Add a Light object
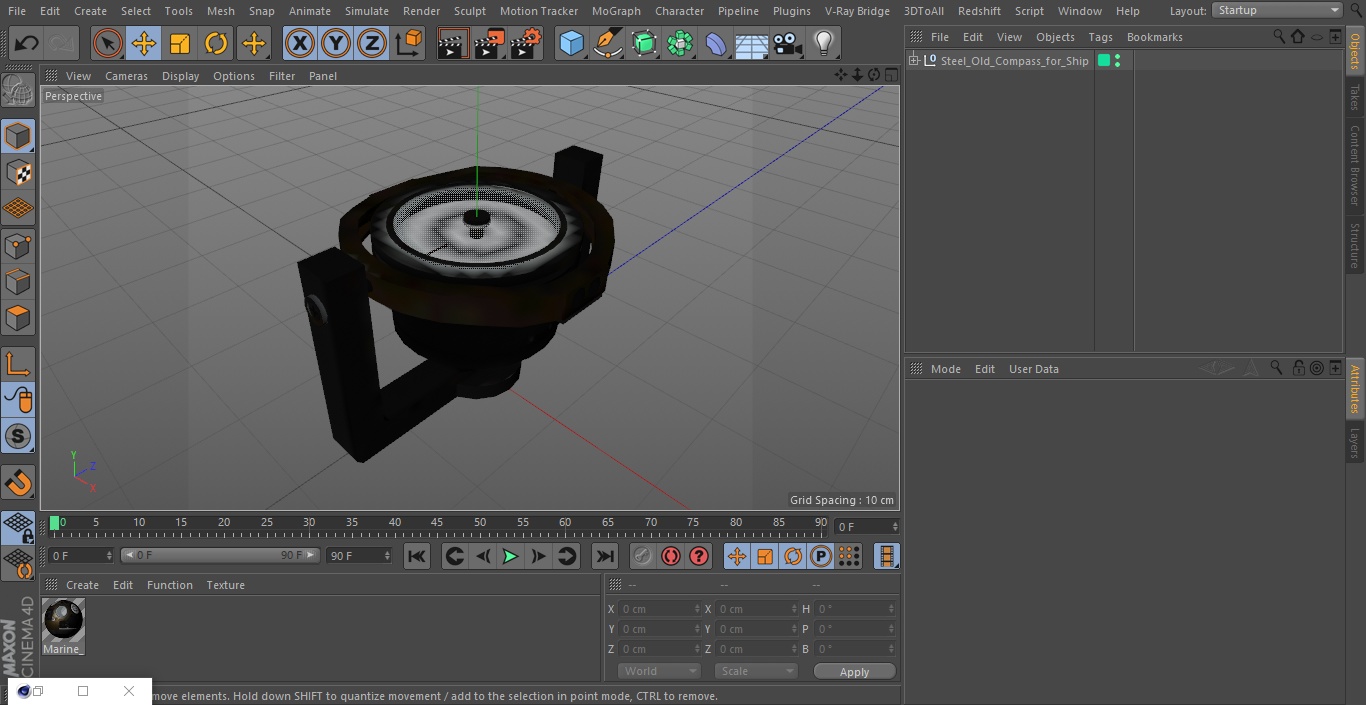Screen dimensions: 1366x705 [x=824, y=44]
